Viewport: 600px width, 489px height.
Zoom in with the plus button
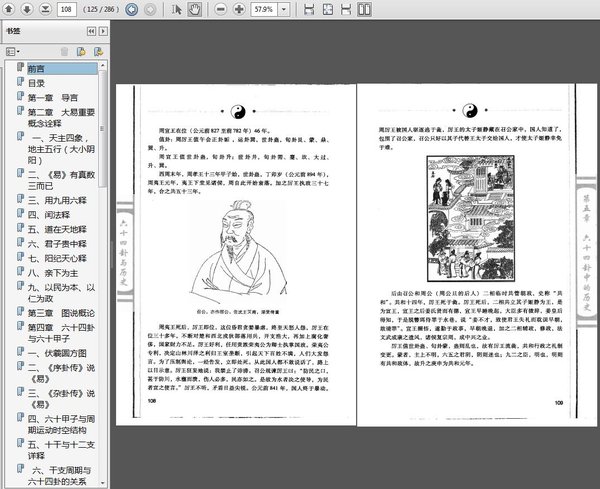pyautogui.click(x=239, y=9)
